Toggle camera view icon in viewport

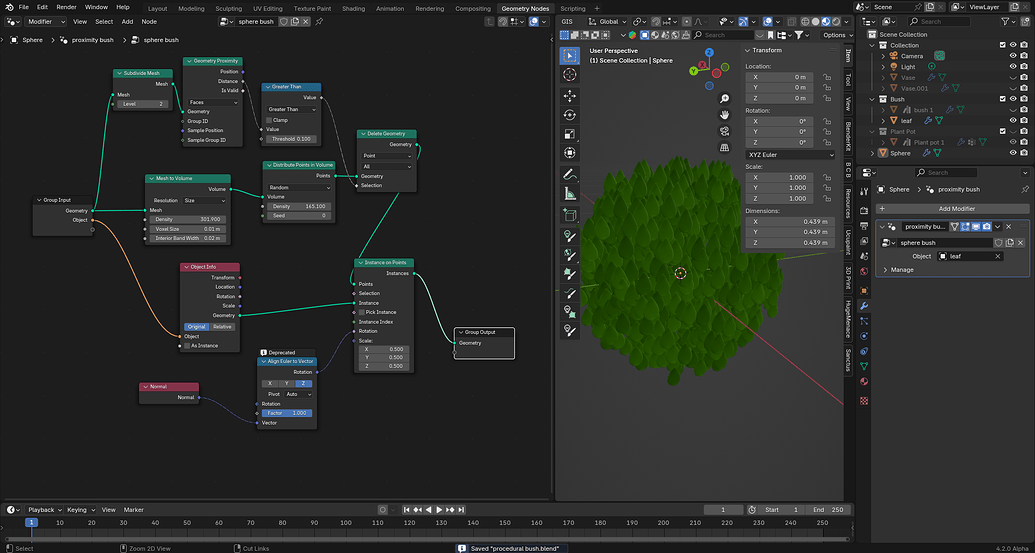point(724,131)
